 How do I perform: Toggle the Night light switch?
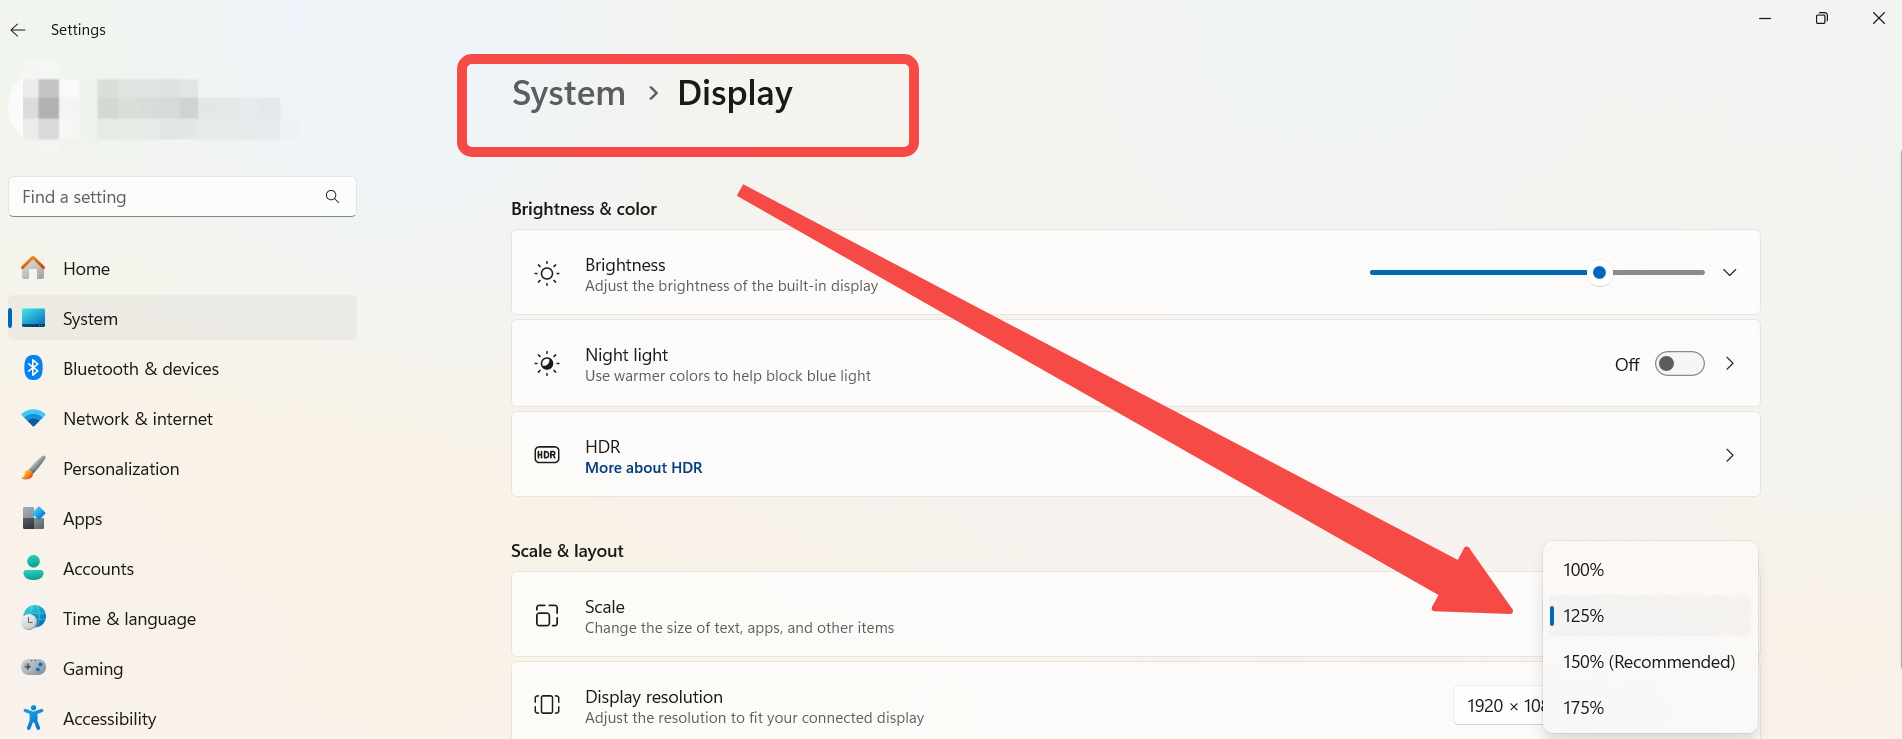tap(1679, 364)
